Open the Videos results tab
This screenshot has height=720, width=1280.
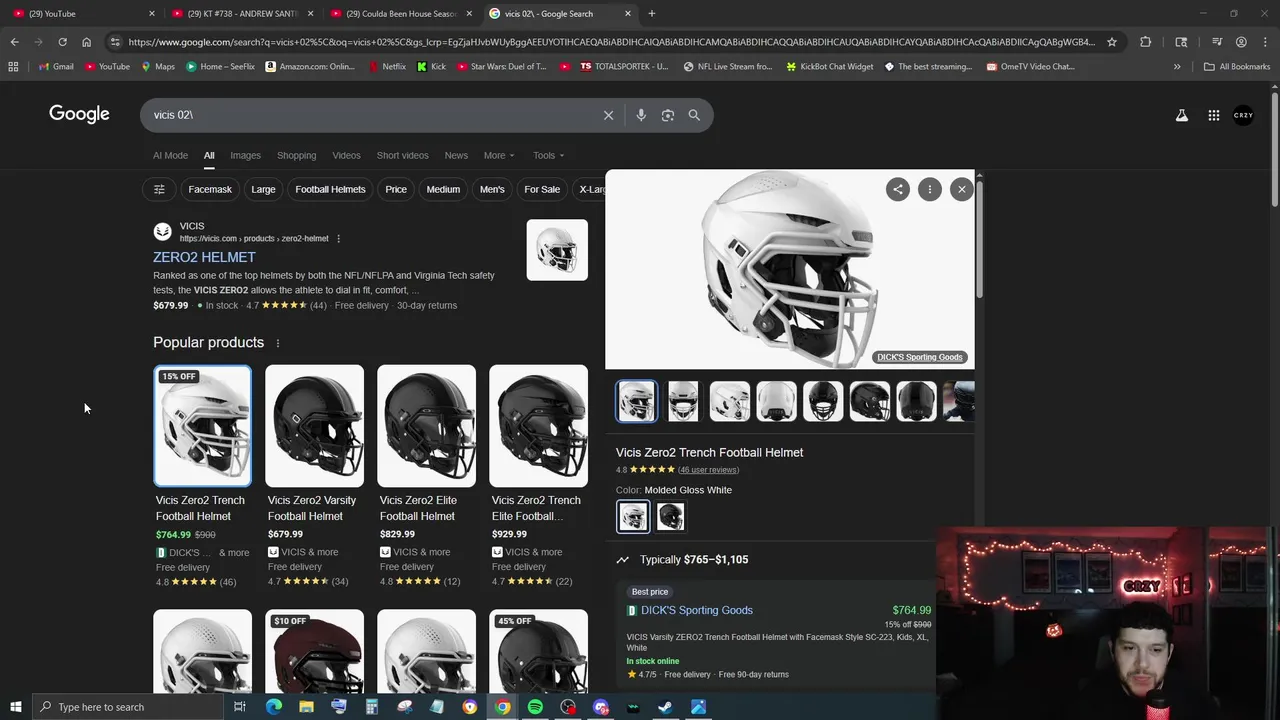click(x=346, y=155)
